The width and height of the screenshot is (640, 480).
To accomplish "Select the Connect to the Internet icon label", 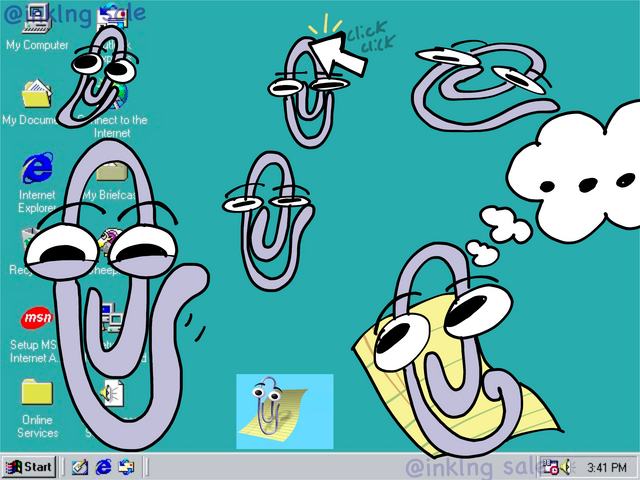I will pos(112,127).
